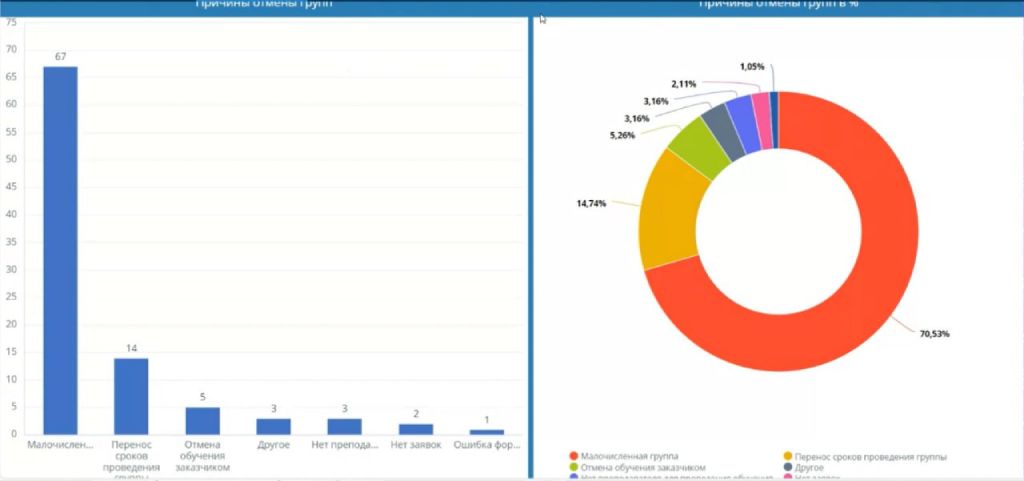Click the red legend dot for Малочисленная группа

click(574, 457)
